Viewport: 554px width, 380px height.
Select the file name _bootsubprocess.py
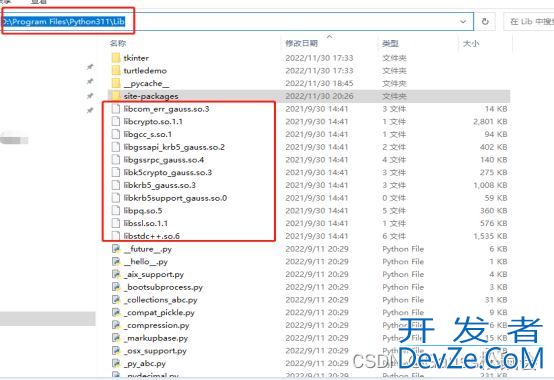click(163, 287)
